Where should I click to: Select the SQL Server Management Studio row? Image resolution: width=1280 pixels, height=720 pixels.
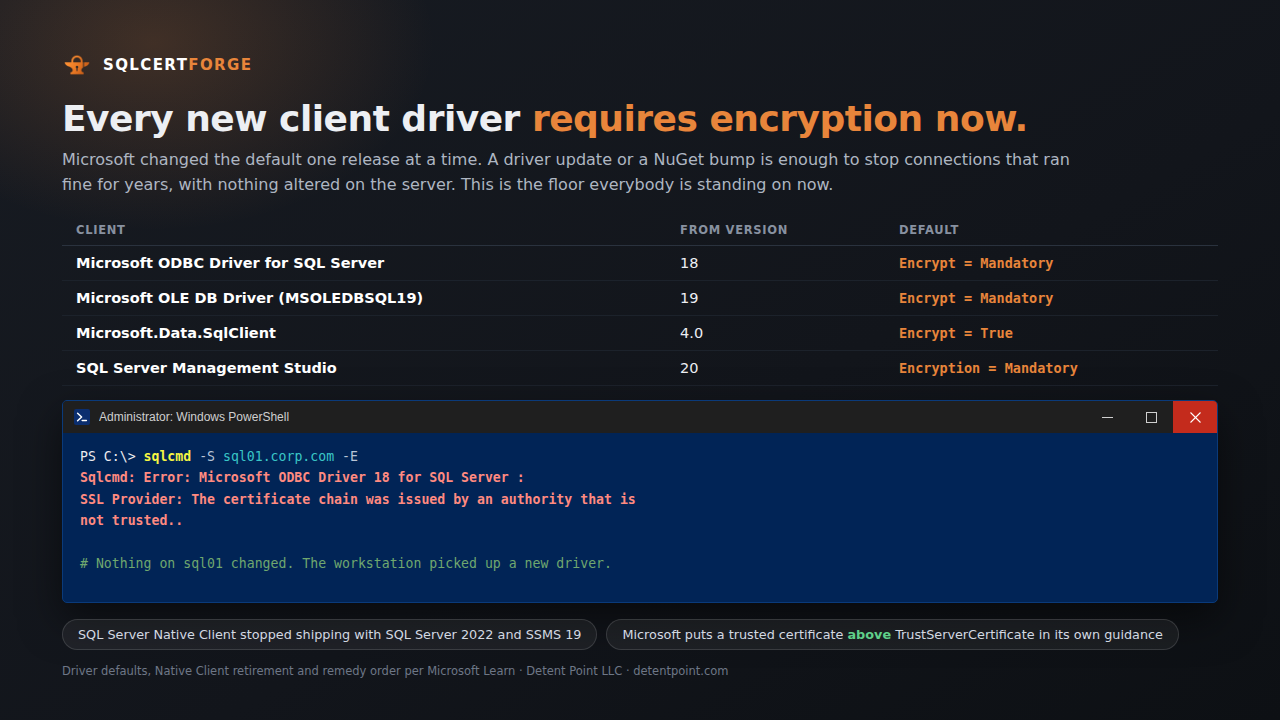point(640,368)
